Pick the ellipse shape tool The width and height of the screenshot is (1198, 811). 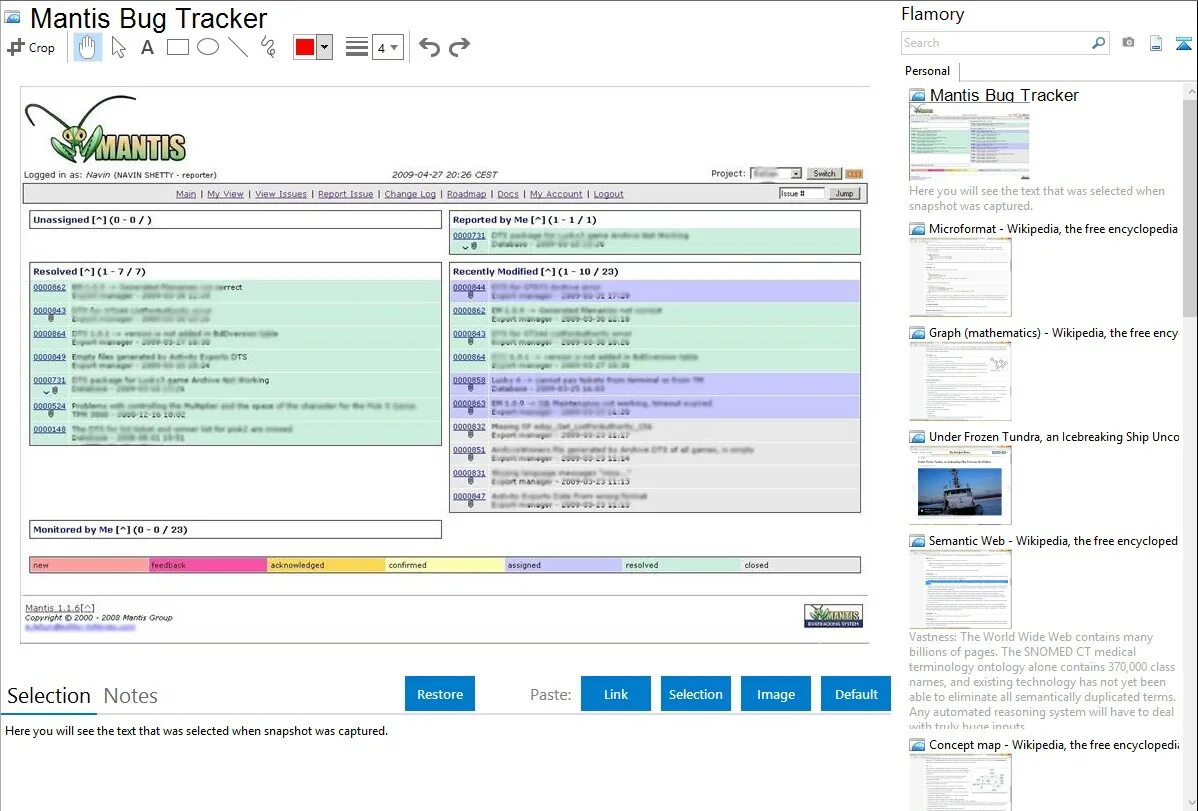208,47
